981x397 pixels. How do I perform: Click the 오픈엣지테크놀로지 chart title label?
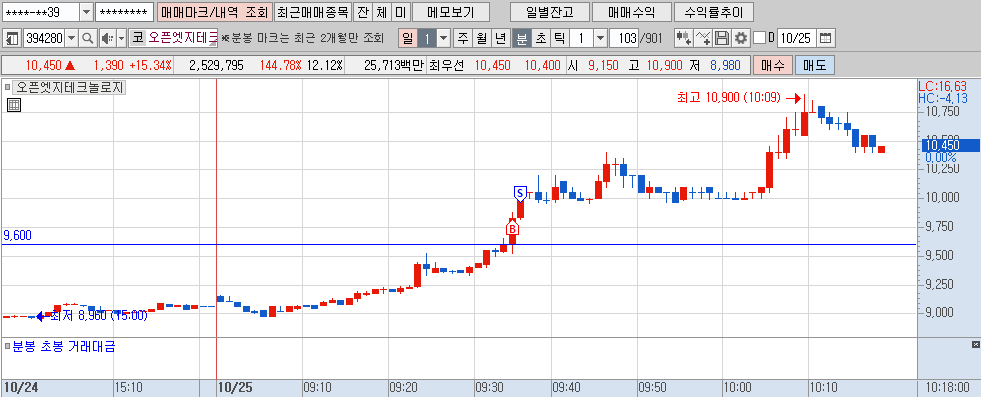click(69, 88)
